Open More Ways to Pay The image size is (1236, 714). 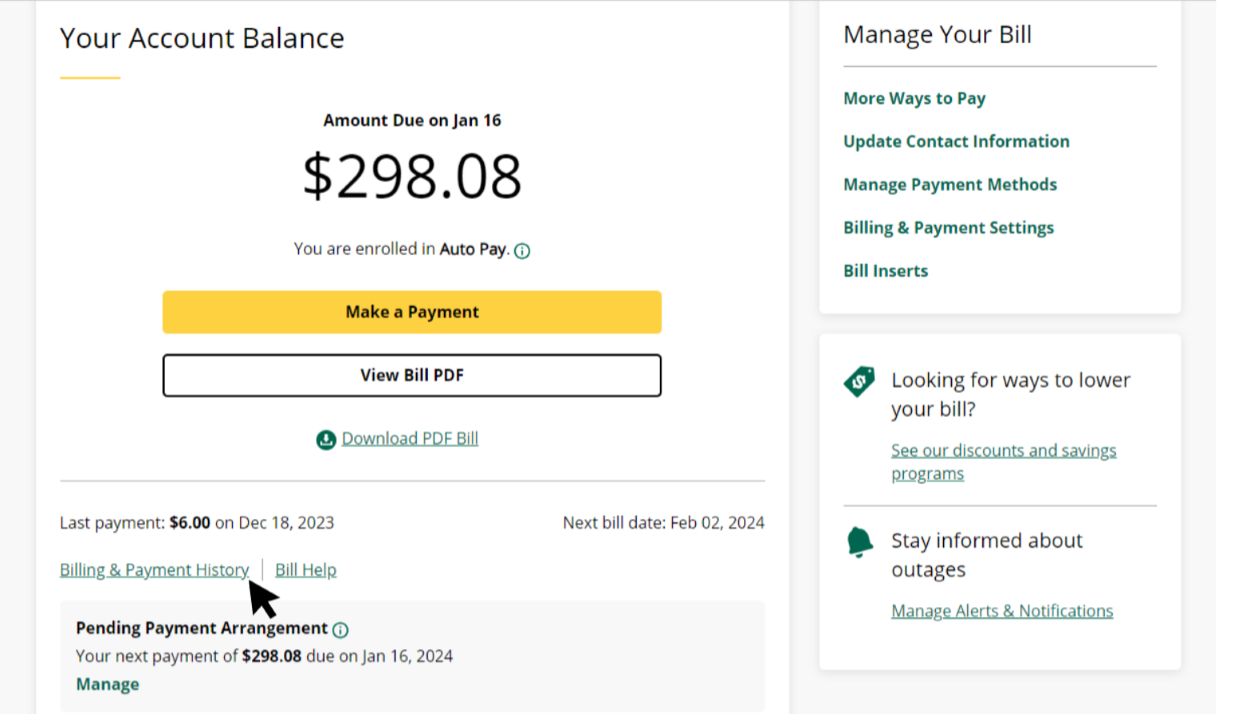click(x=914, y=98)
